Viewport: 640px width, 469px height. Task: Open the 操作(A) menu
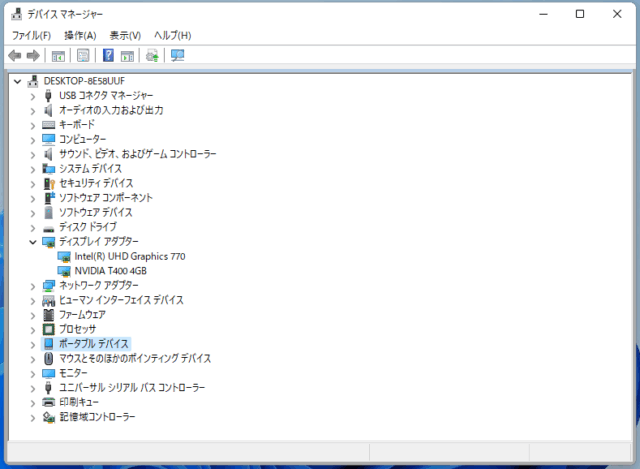[x=80, y=36]
